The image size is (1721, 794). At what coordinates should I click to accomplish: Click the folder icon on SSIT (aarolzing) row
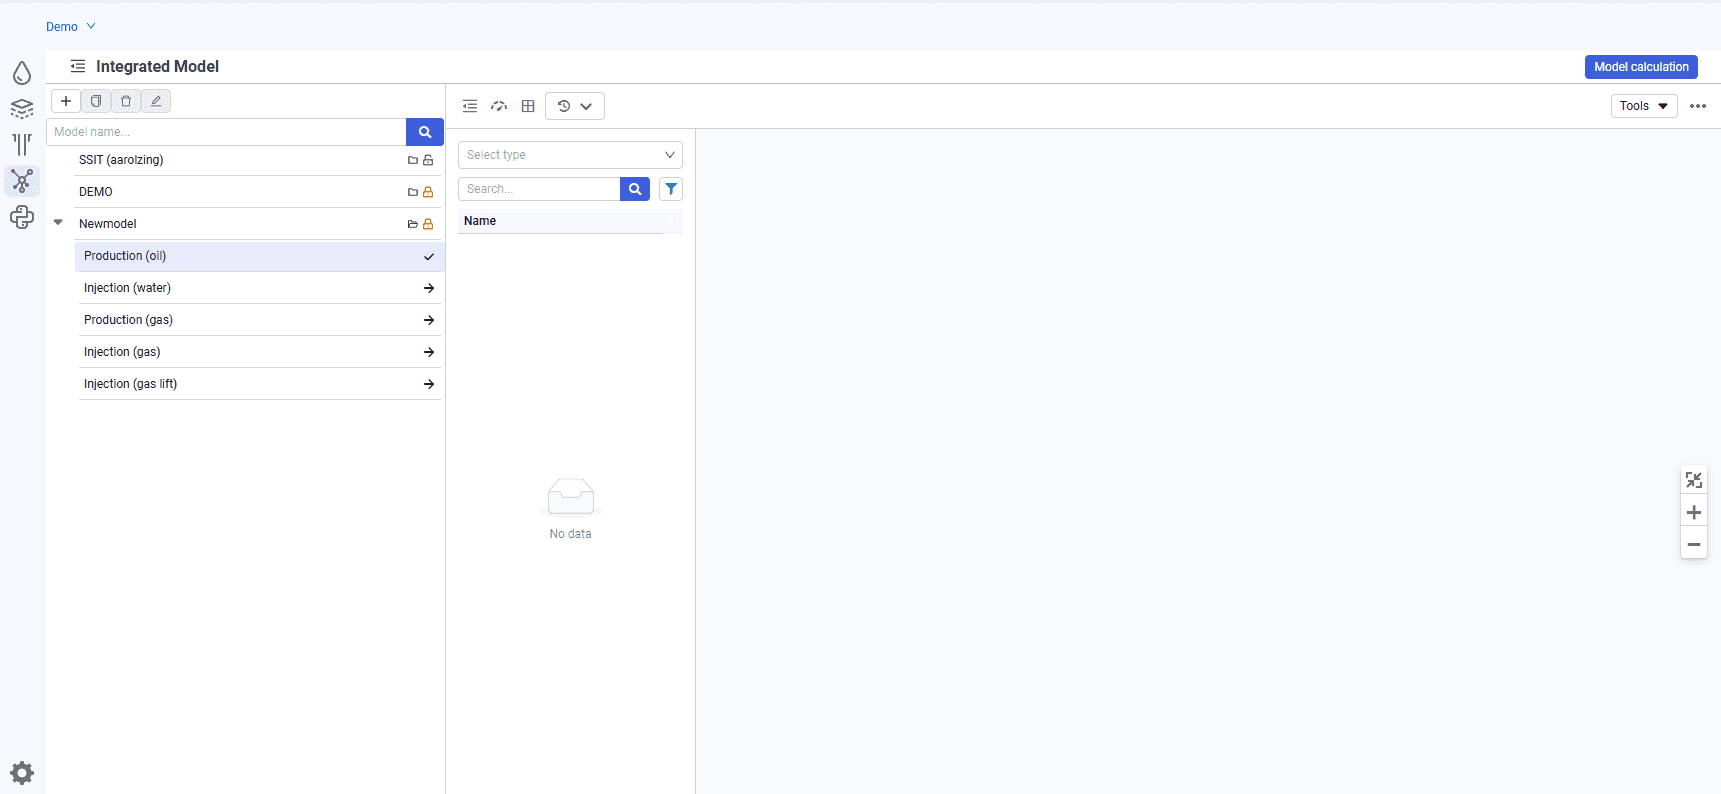413,160
